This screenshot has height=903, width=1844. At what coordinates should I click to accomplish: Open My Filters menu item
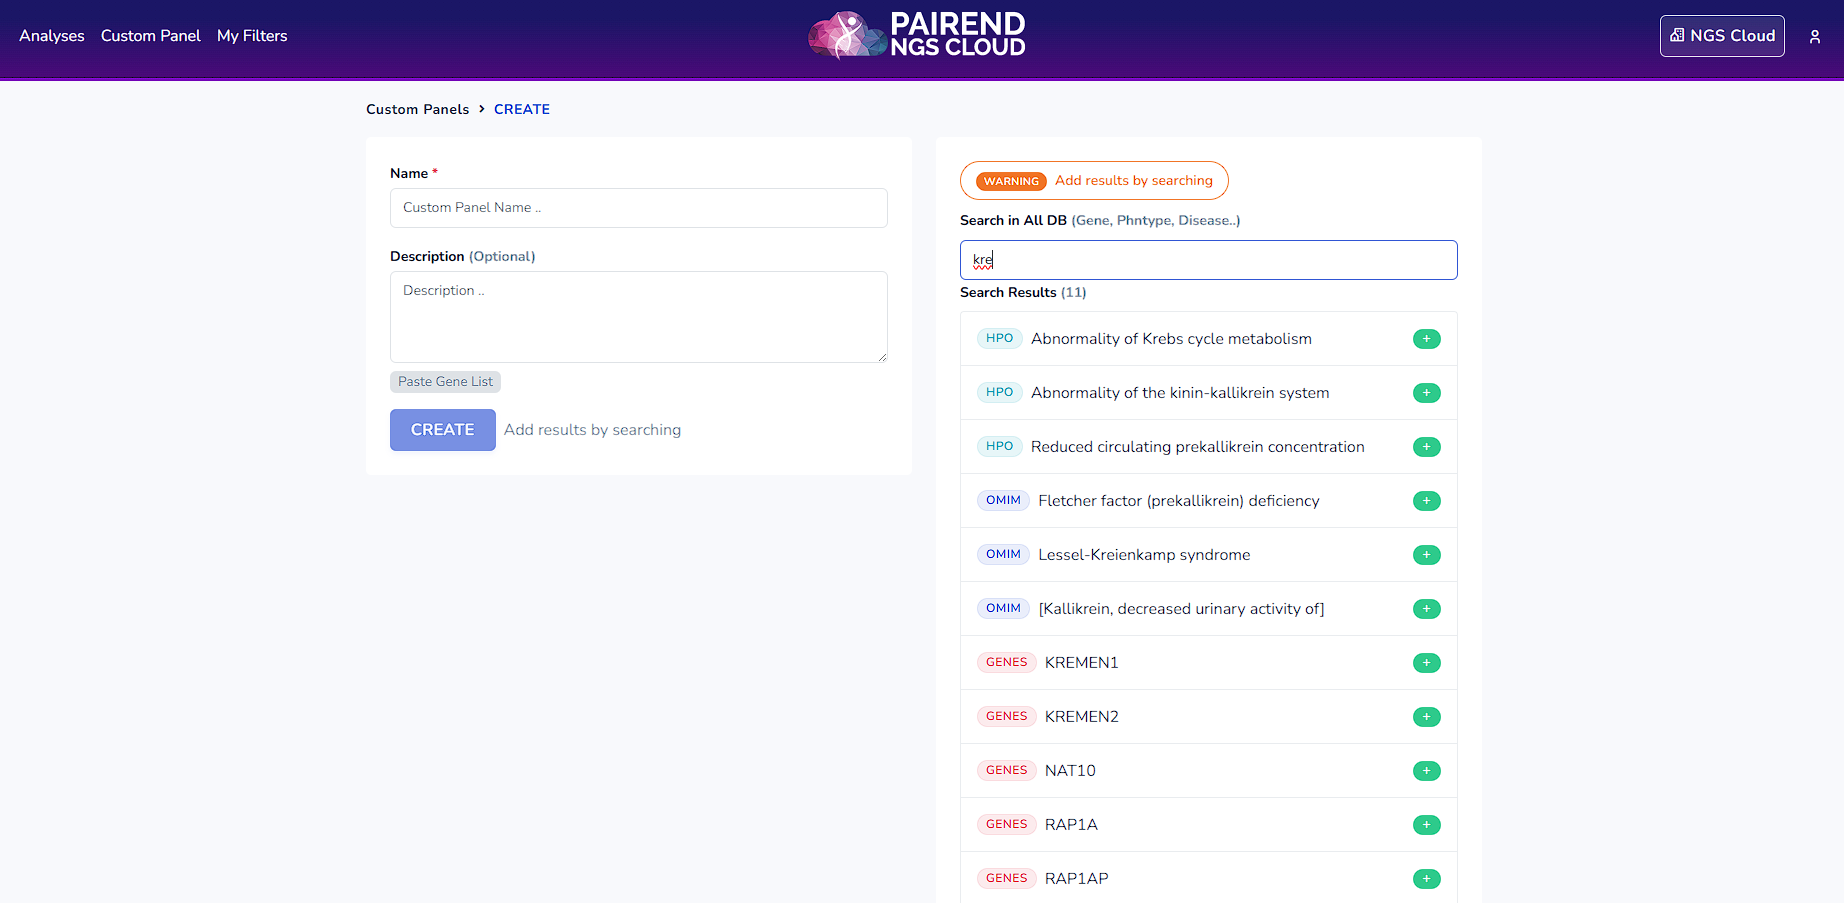252,36
